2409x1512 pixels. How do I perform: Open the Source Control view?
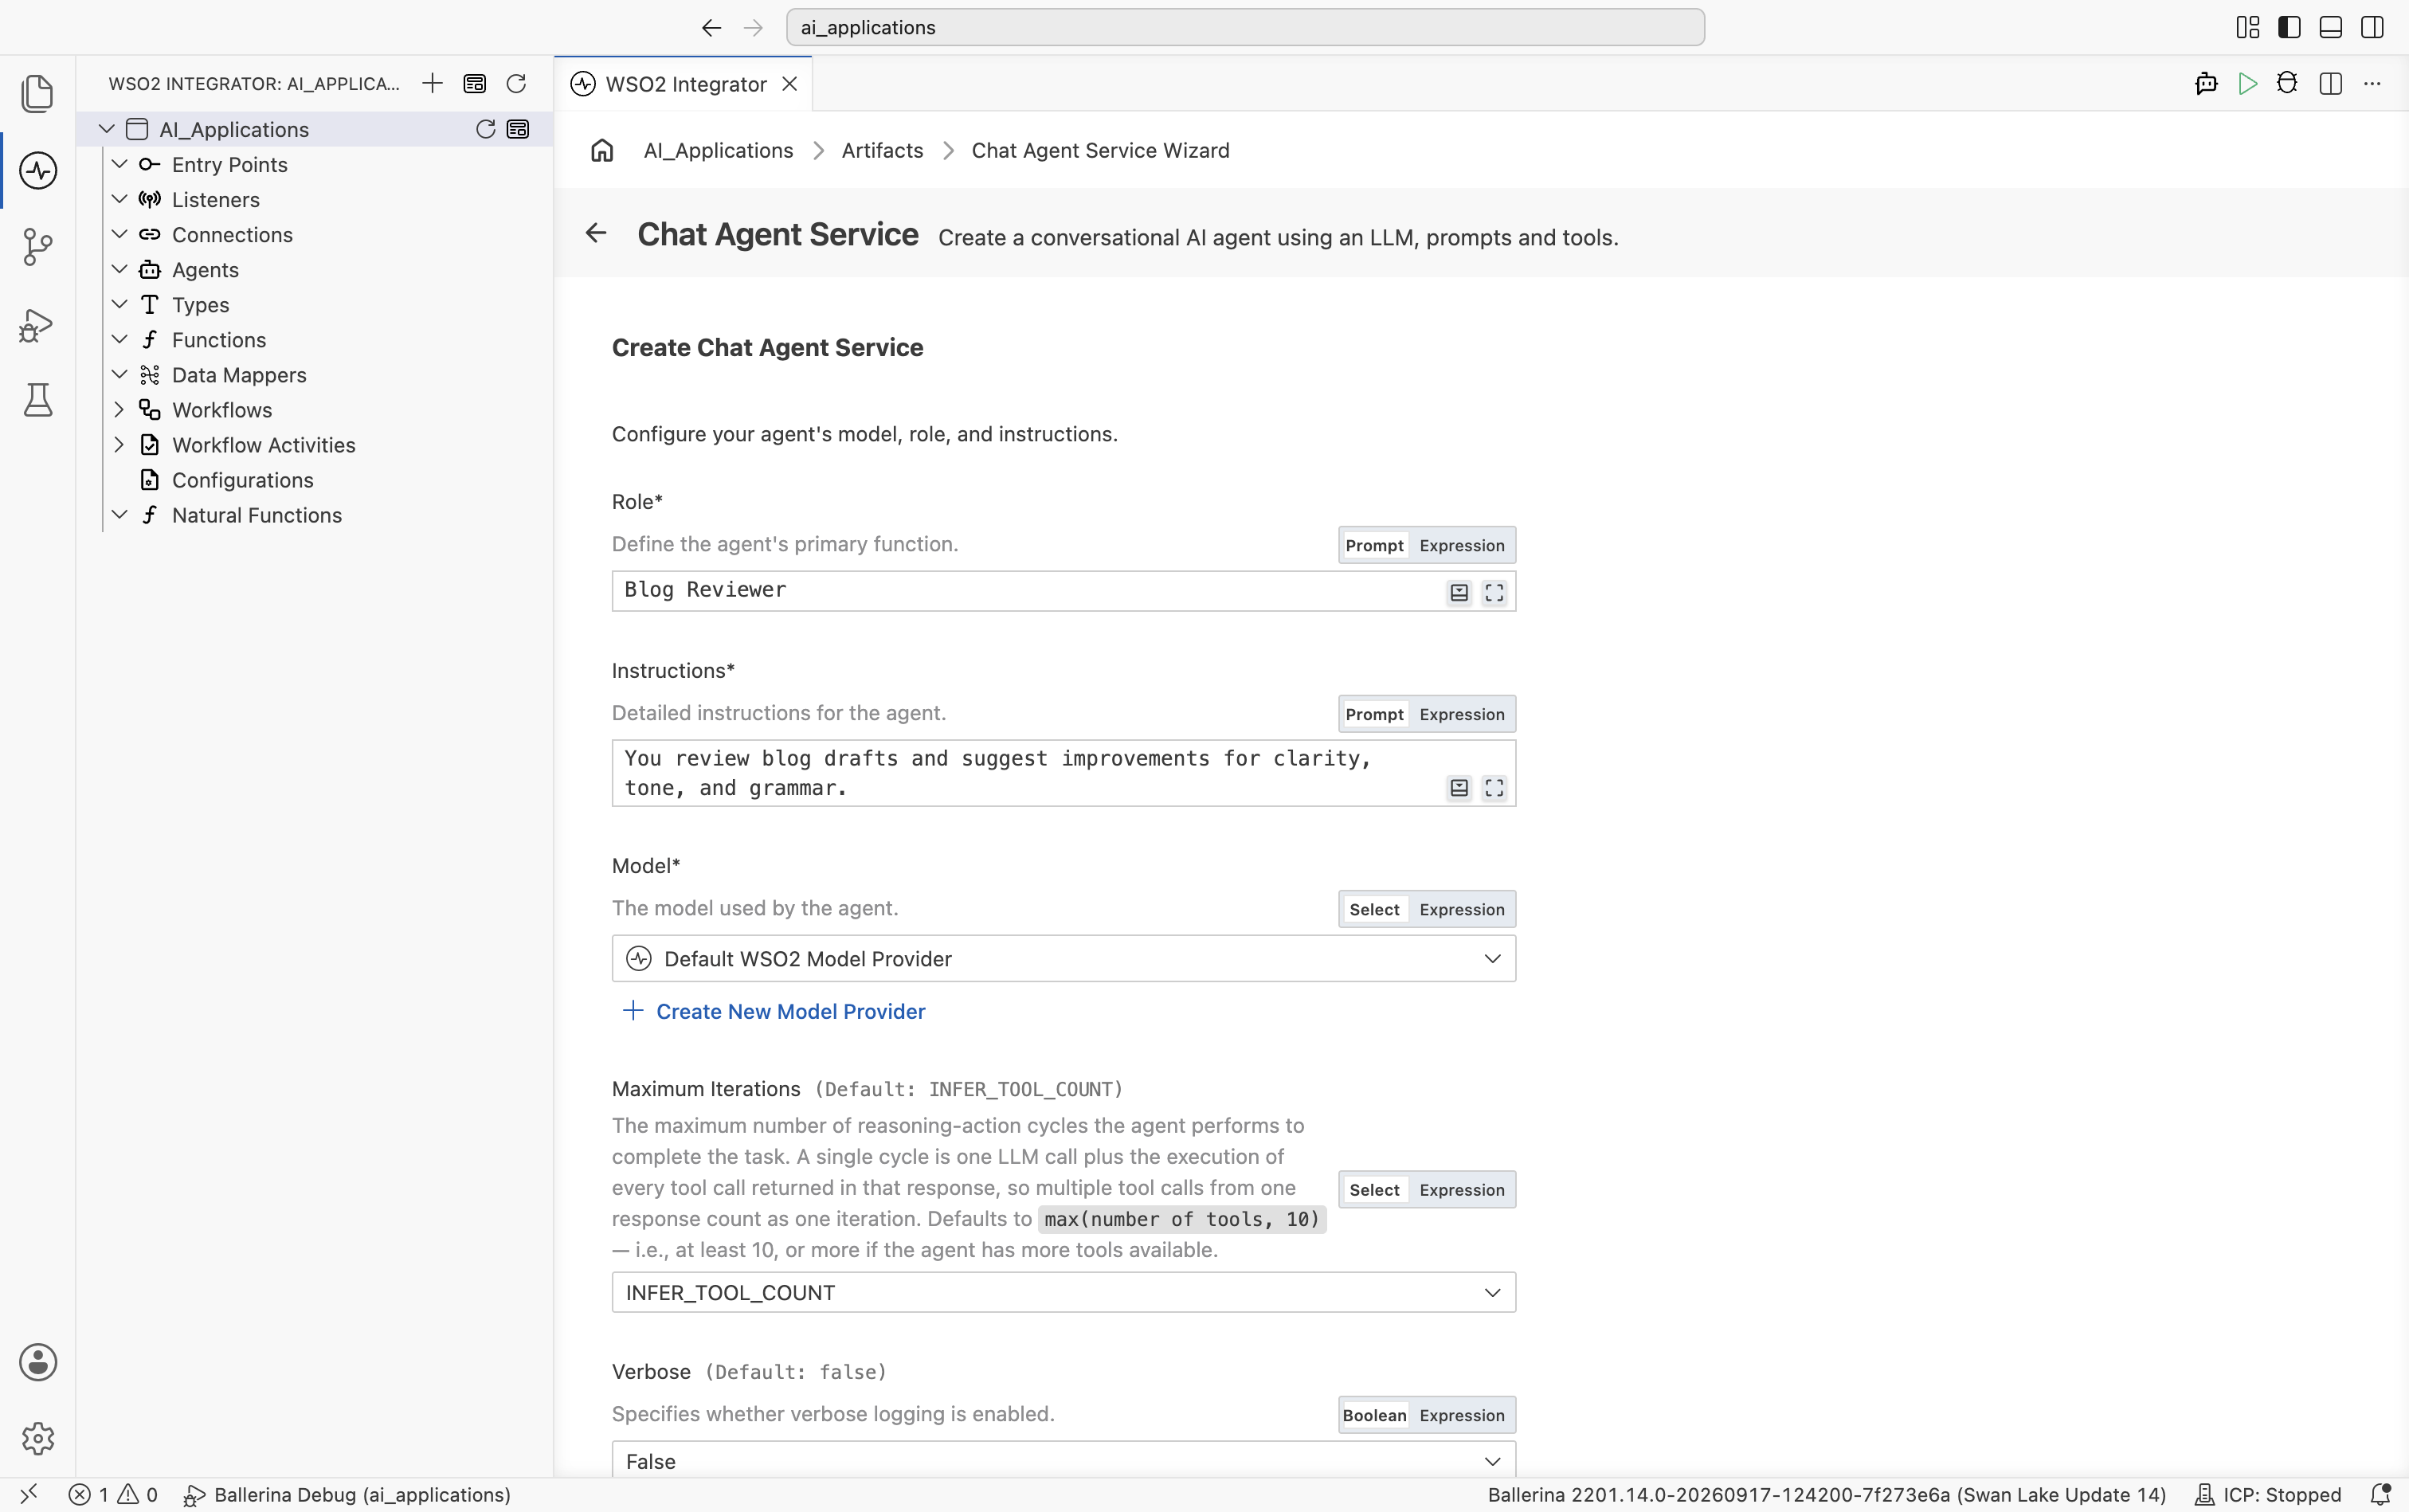point(38,247)
